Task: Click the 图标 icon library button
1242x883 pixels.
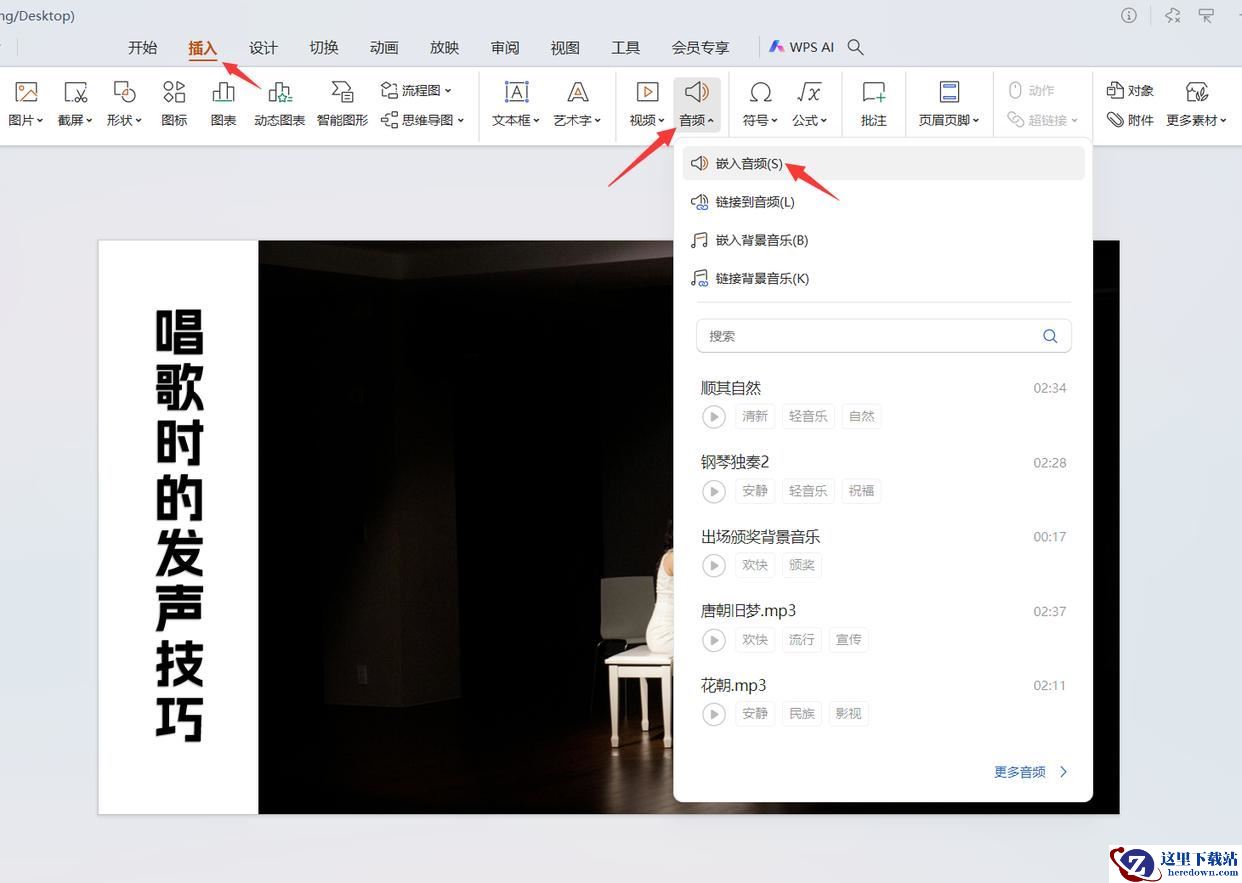Action: click(174, 104)
